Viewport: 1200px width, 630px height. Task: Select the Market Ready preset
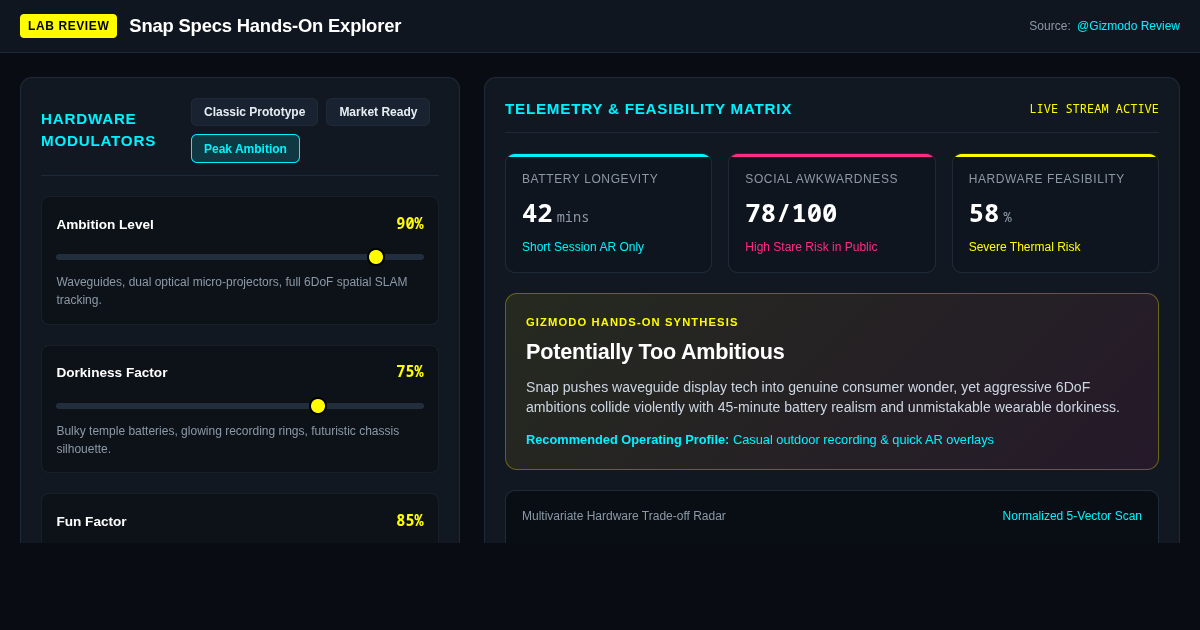coord(378,112)
